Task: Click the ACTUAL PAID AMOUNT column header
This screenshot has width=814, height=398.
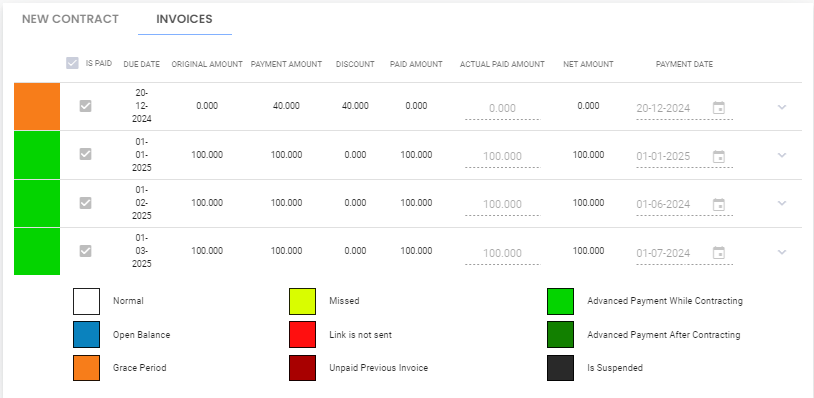Action: 503,64
